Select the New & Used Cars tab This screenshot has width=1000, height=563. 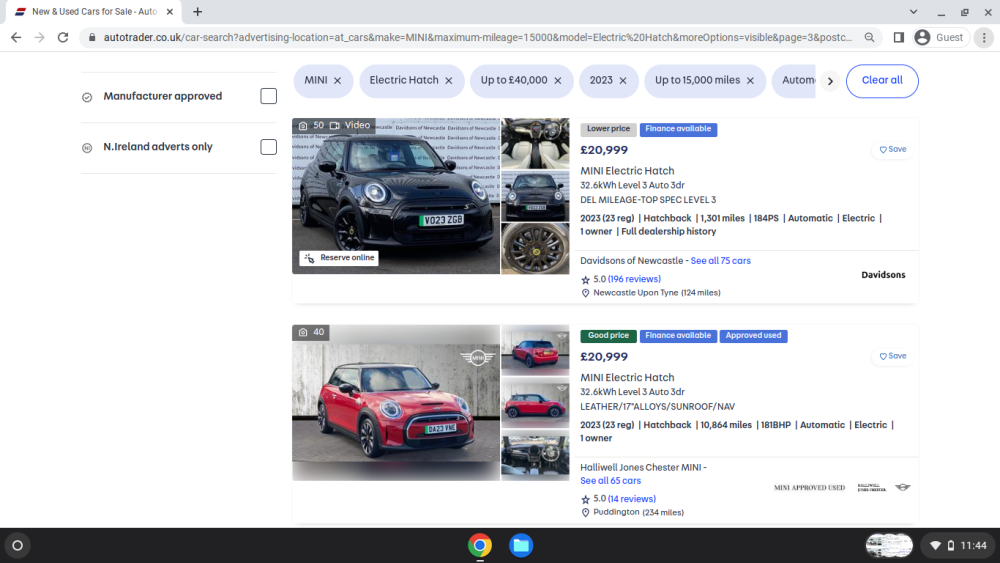tap(94, 11)
